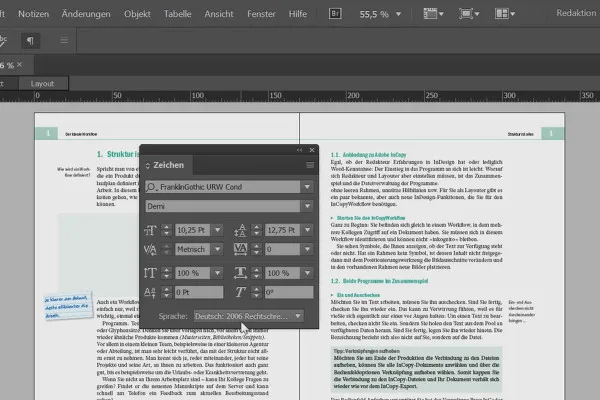Open the Notizen menu

pyautogui.click(x=34, y=14)
